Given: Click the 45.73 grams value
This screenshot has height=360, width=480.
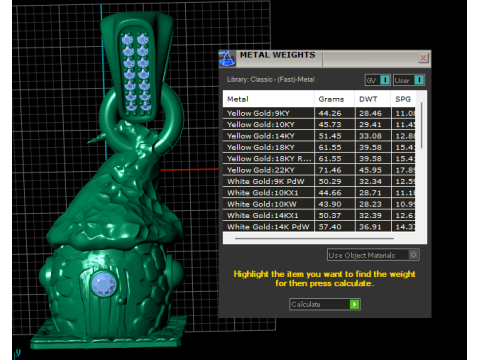Looking at the screenshot, I should (330, 125).
